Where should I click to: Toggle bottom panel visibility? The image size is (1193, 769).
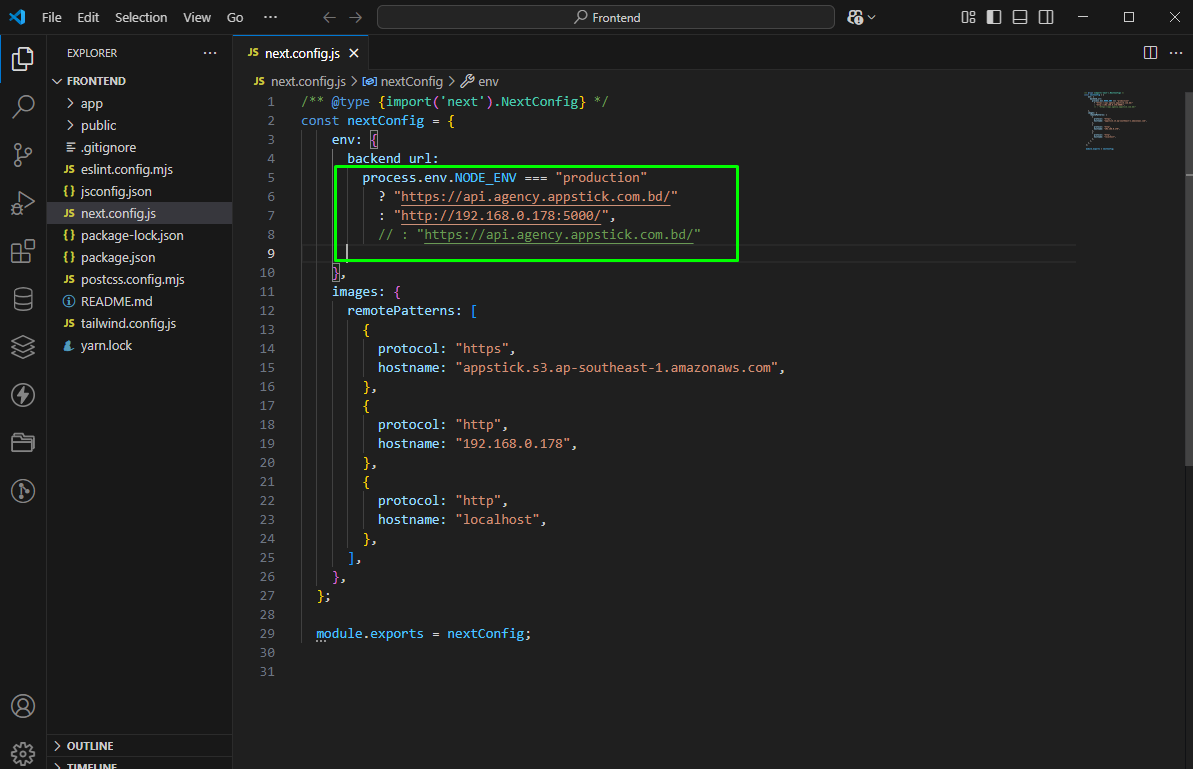coord(1020,17)
